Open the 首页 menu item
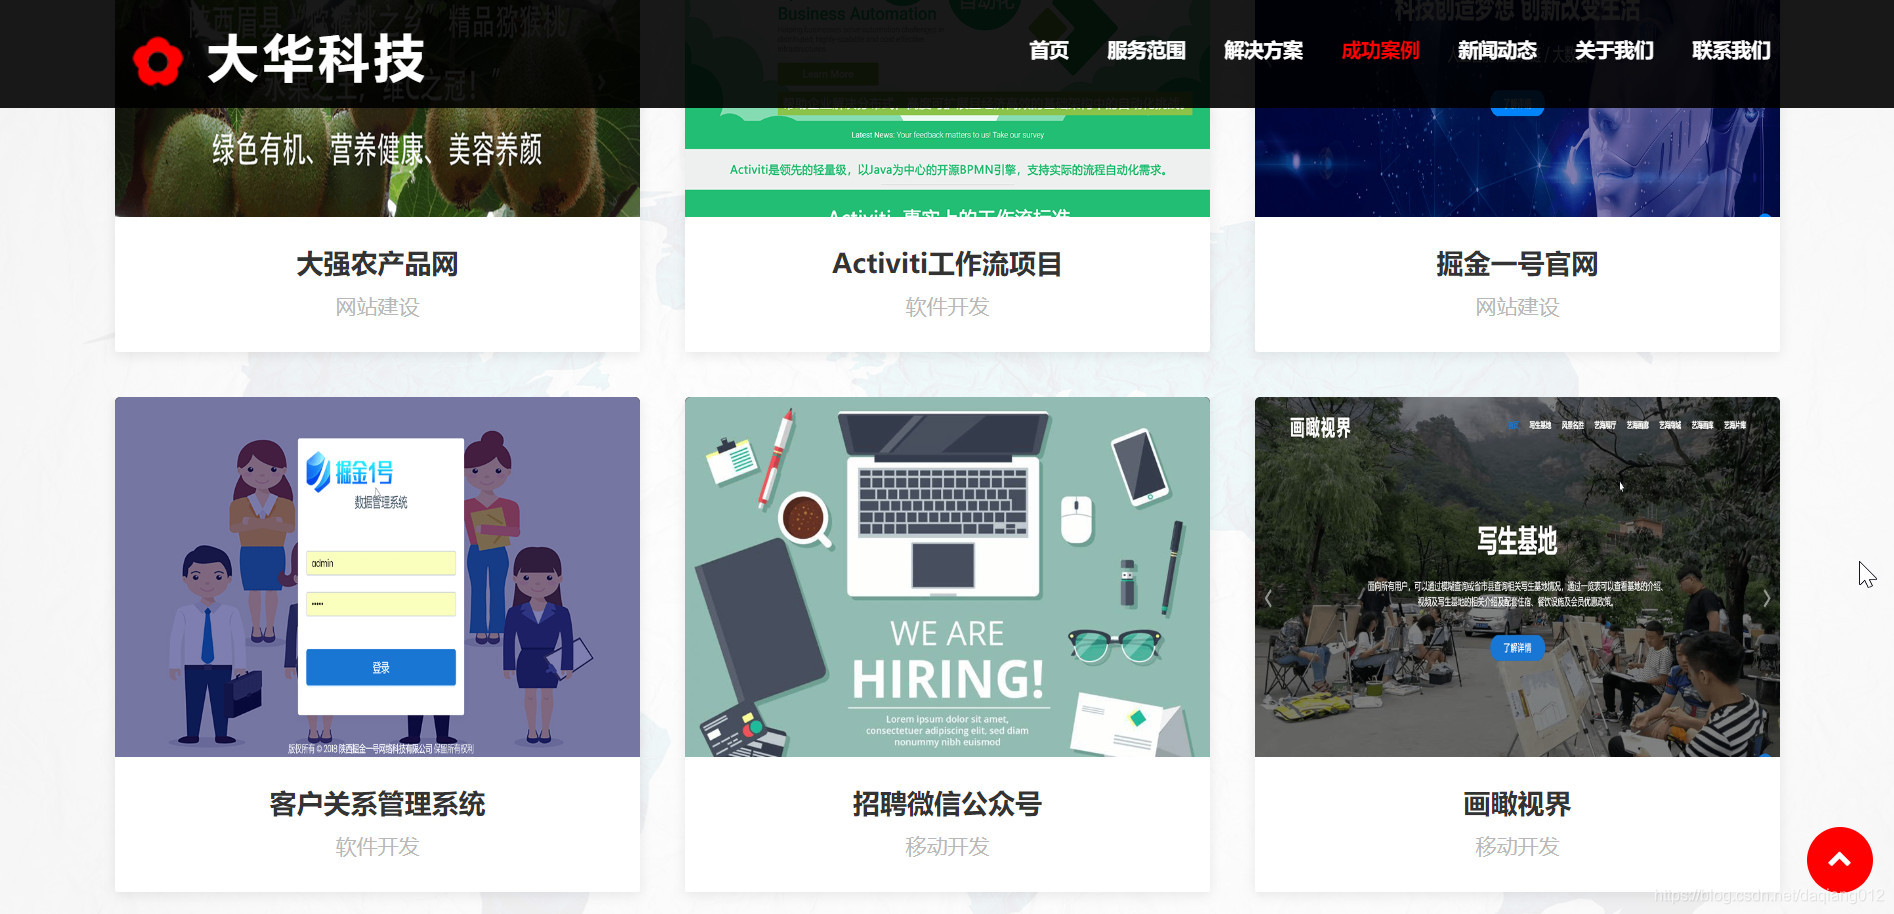 click(x=1049, y=51)
